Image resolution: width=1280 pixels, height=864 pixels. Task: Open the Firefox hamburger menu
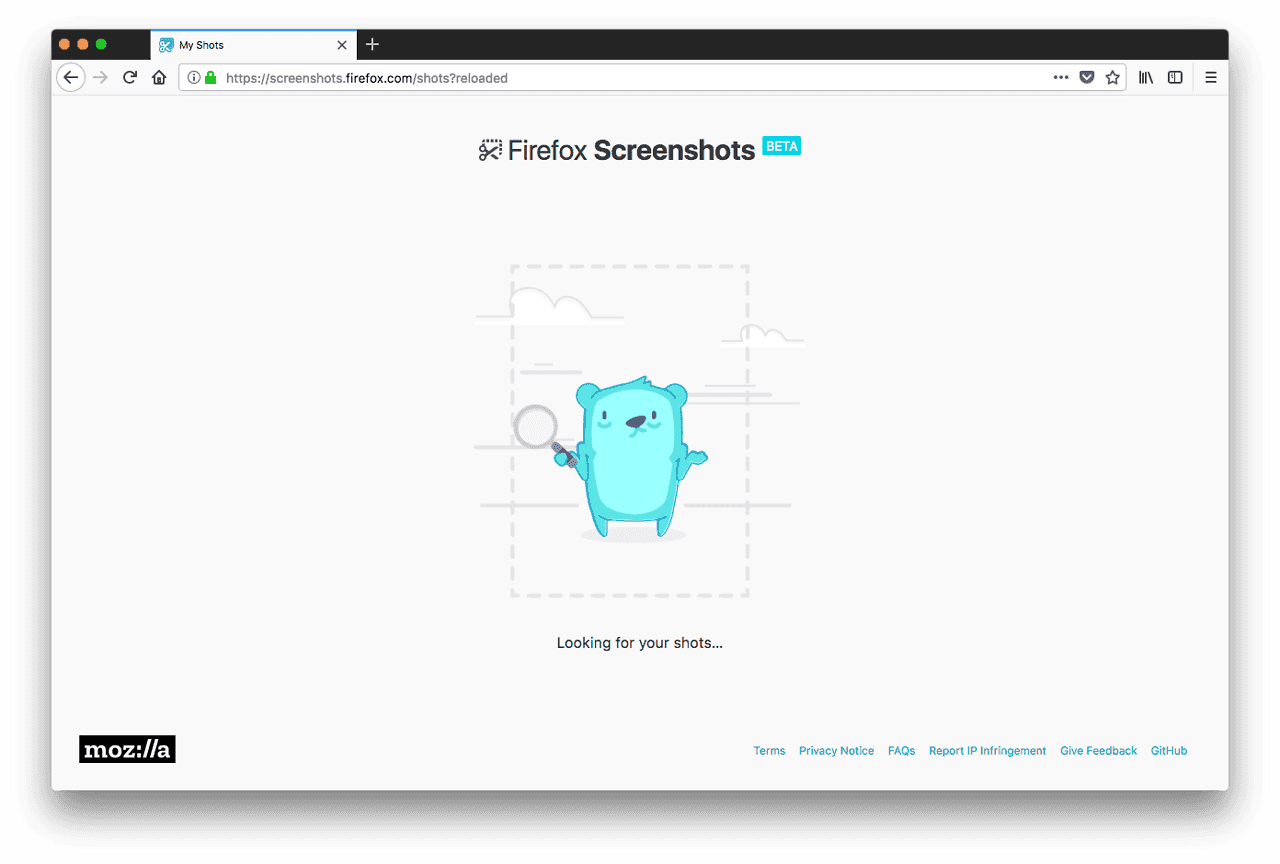point(1211,78)
